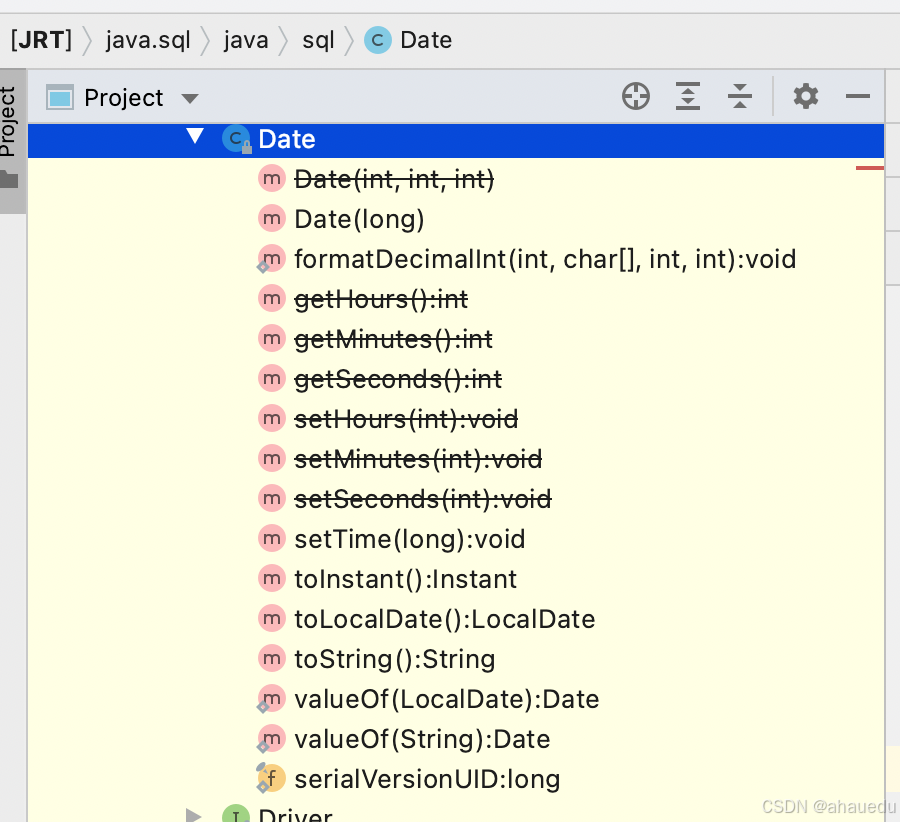Click the Collapse All icon

[740, 96]
